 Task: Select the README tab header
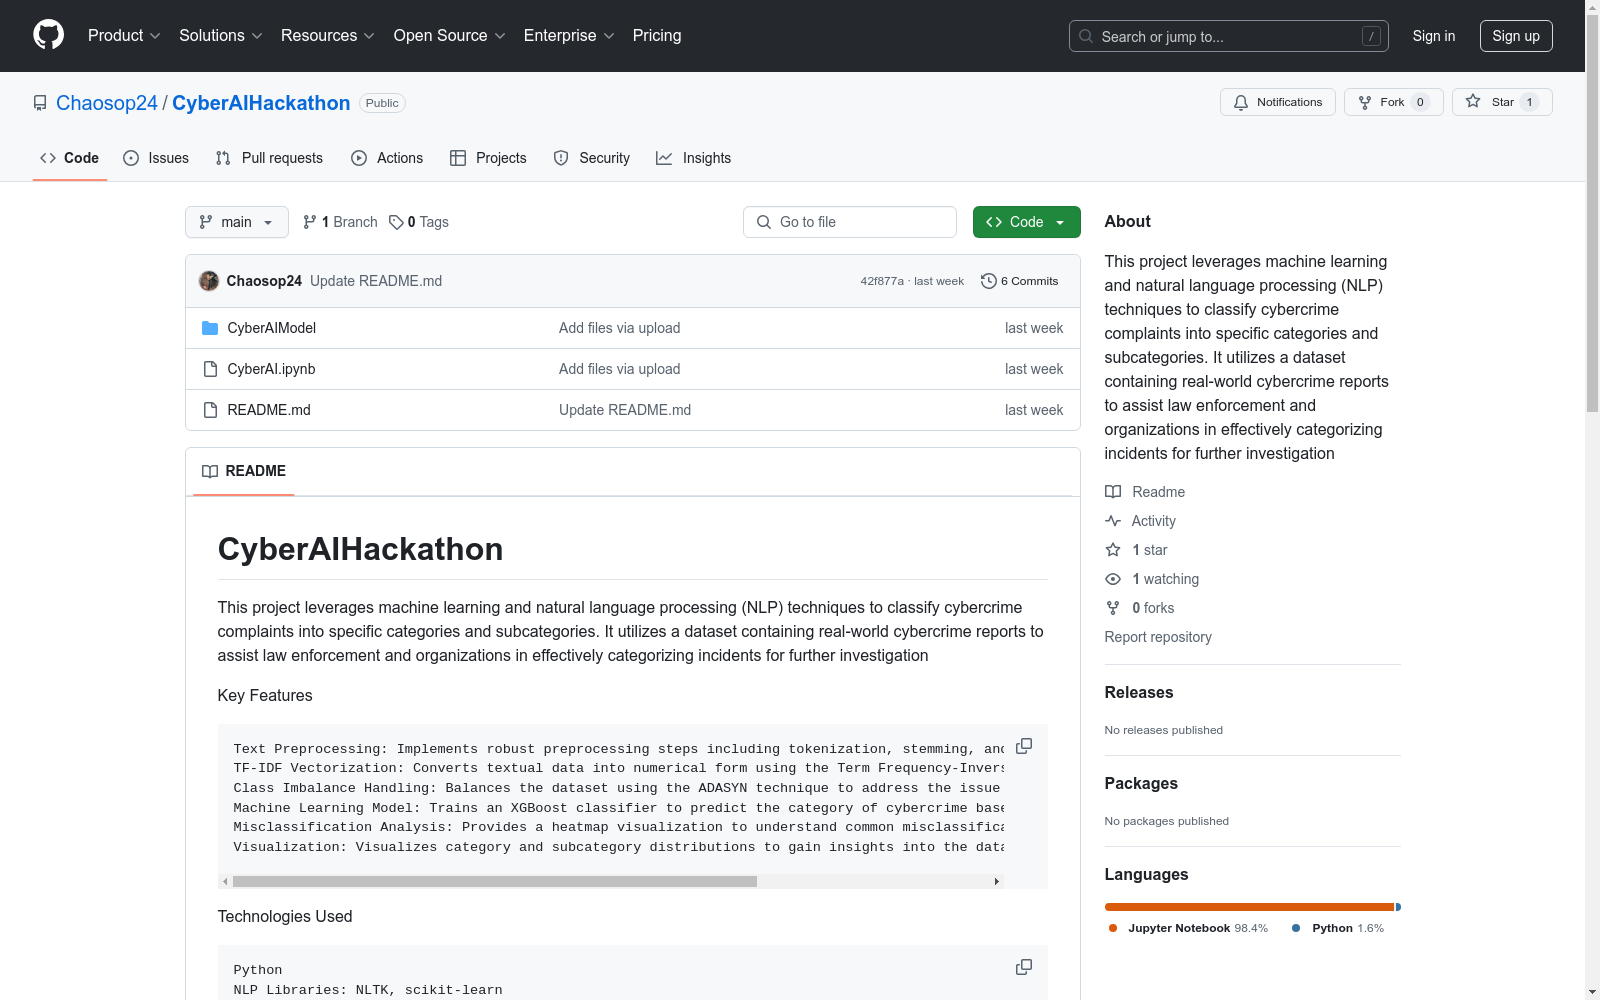244,471
